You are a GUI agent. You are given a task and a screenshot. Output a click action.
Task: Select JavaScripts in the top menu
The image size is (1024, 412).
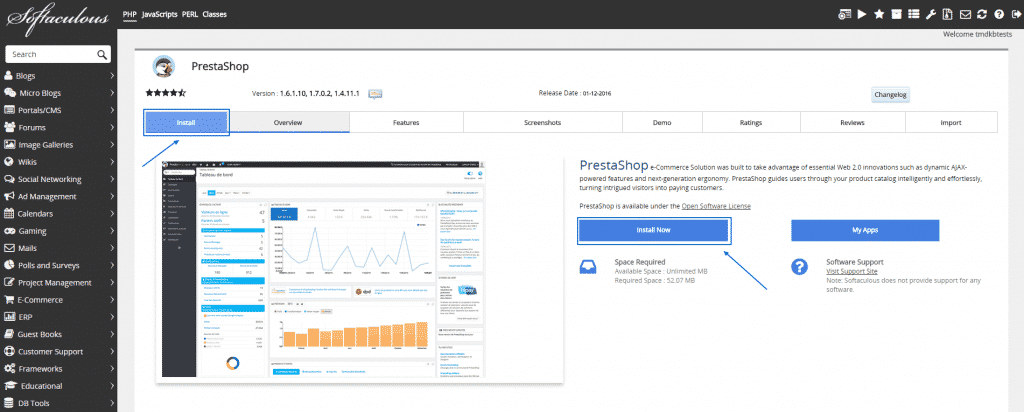click(x=159, y=14)
